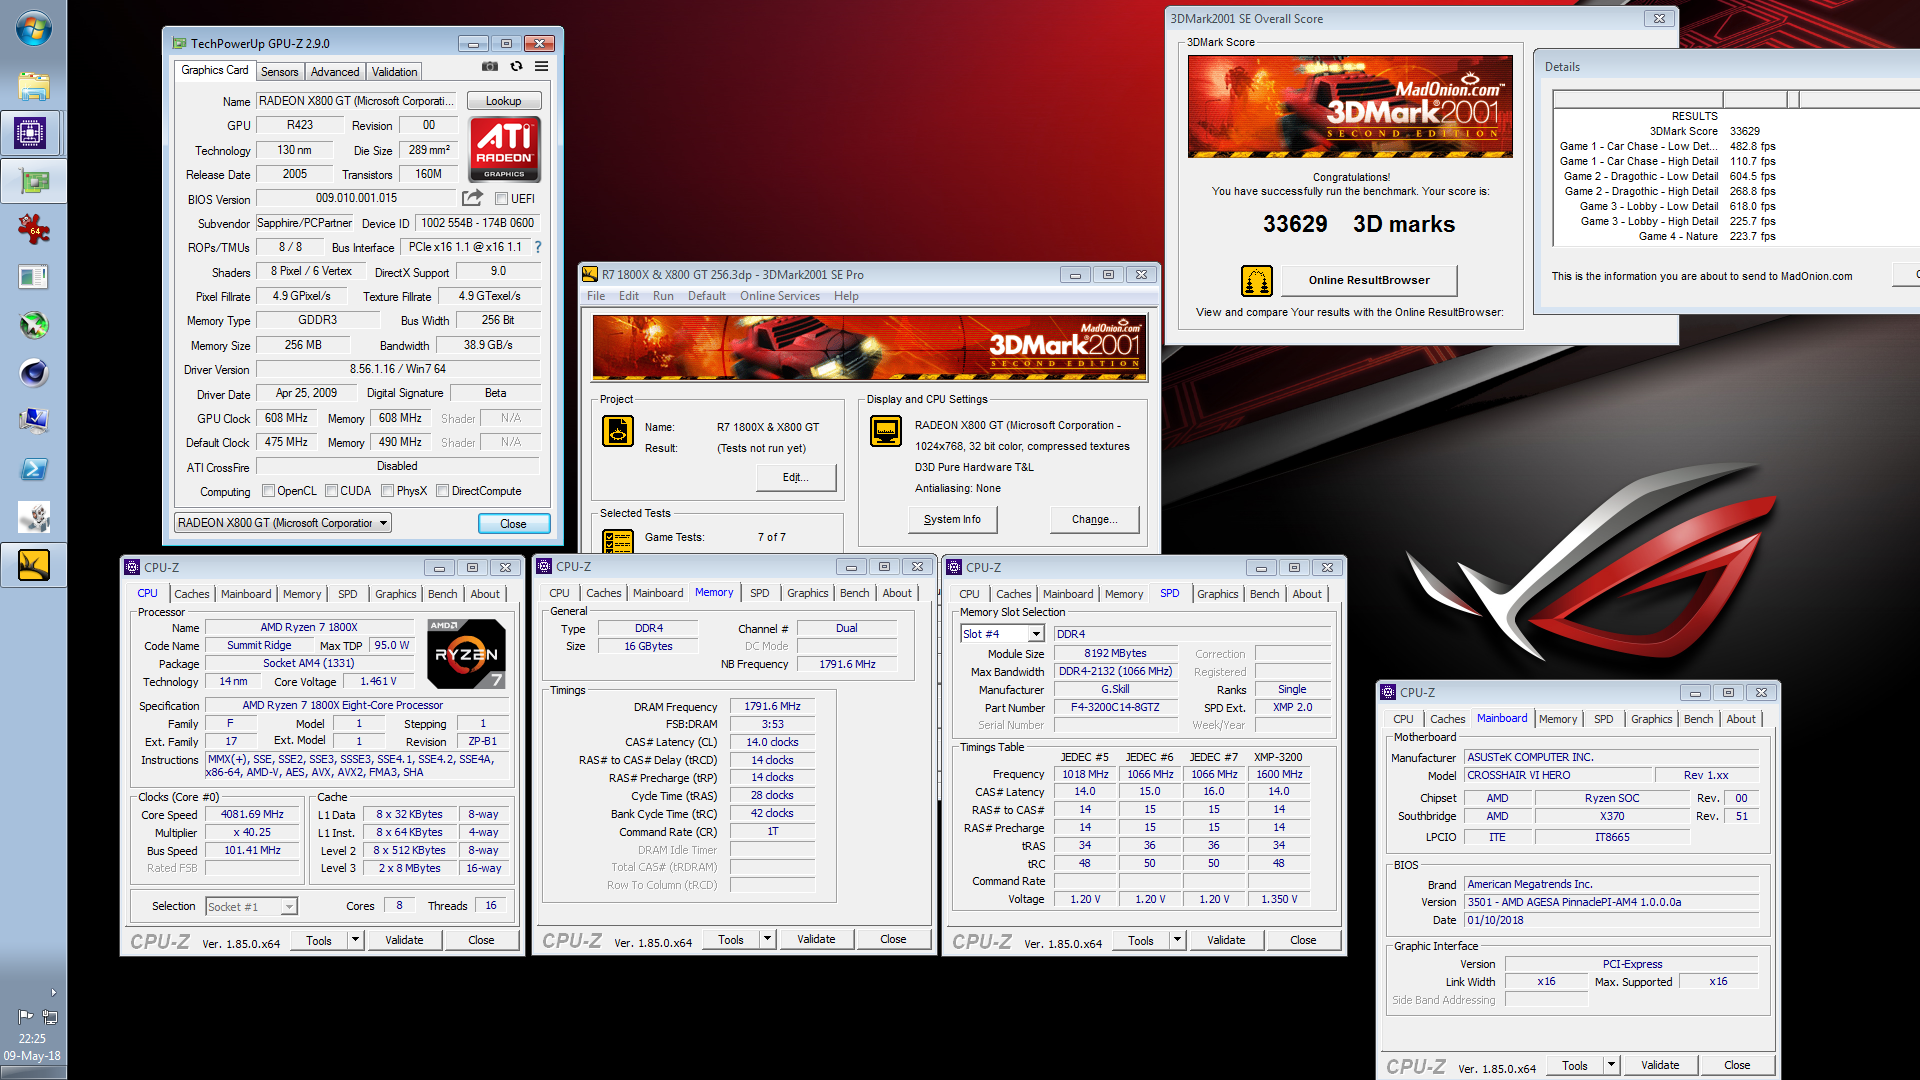Switch to Advanced tab in GPU-Z
This screenshot has height=1080, width=1920.
tap(334, 72)
